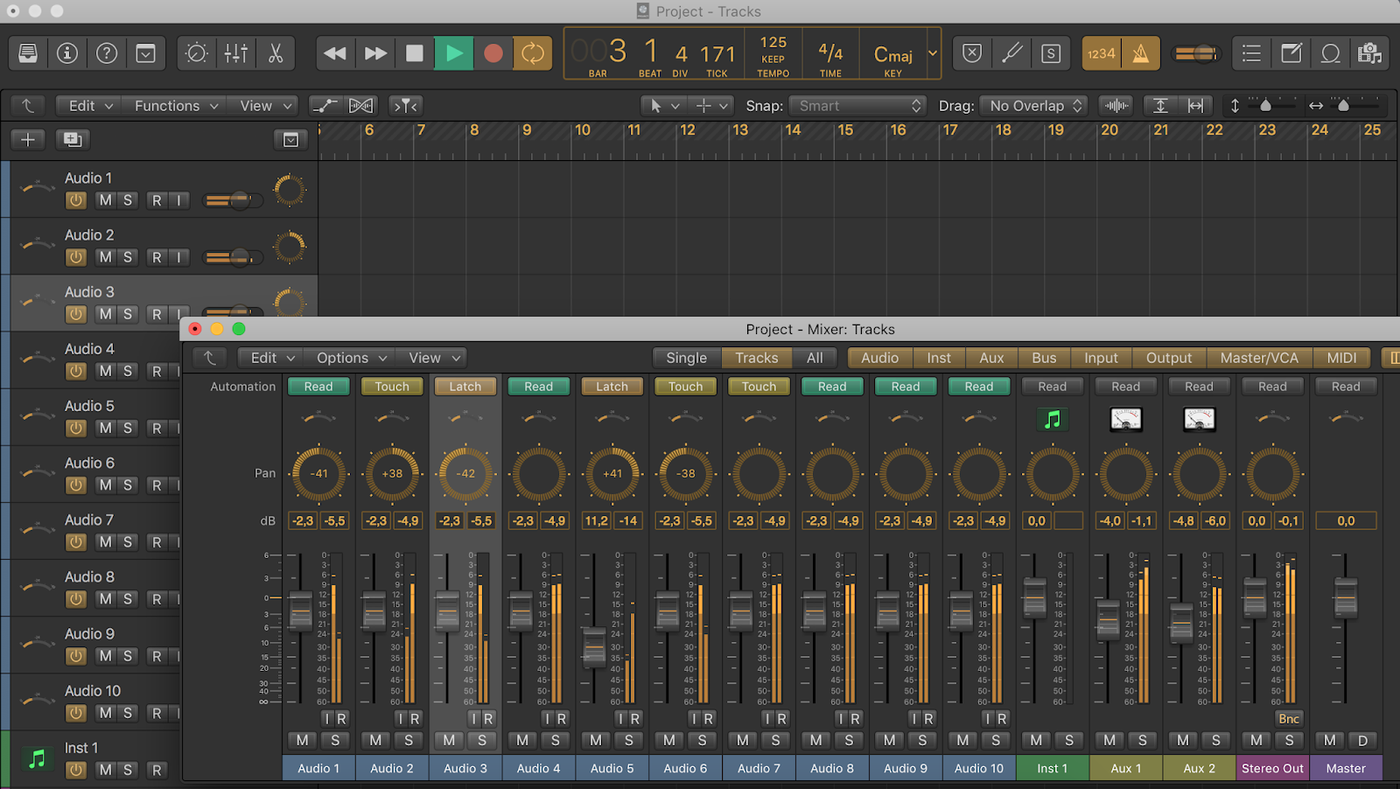1400x789 pixels.
Task: Click the Audio 1 pan knob showing -41
Action: point(318,474)
